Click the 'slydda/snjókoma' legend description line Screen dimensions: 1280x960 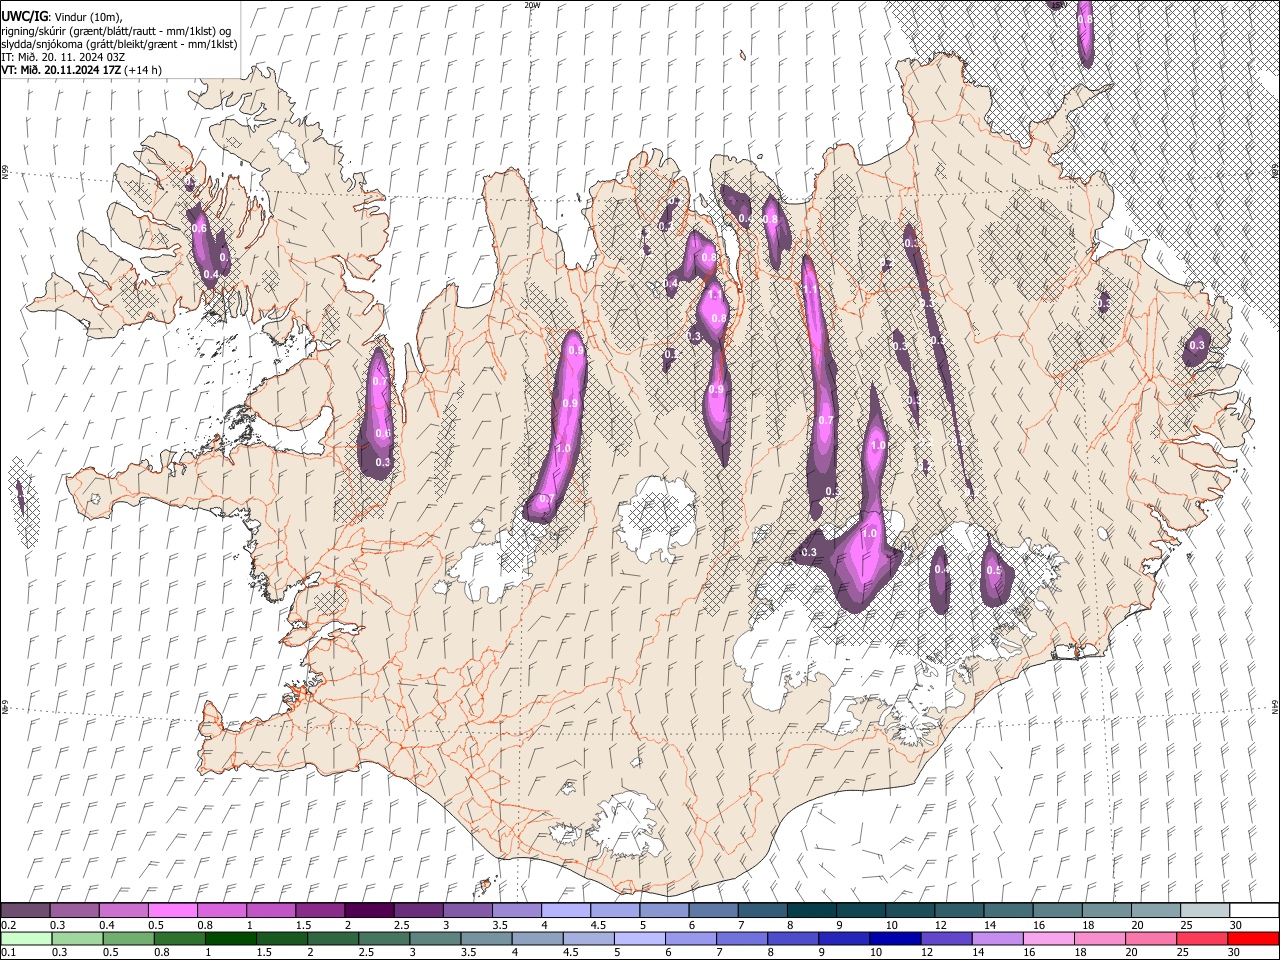(119, 44)
